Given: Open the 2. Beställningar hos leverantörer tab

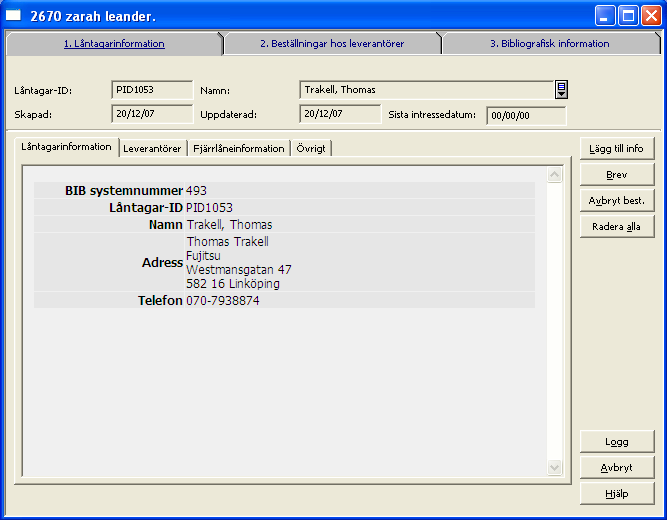Looking at the screenshot, I should (332, 43).
